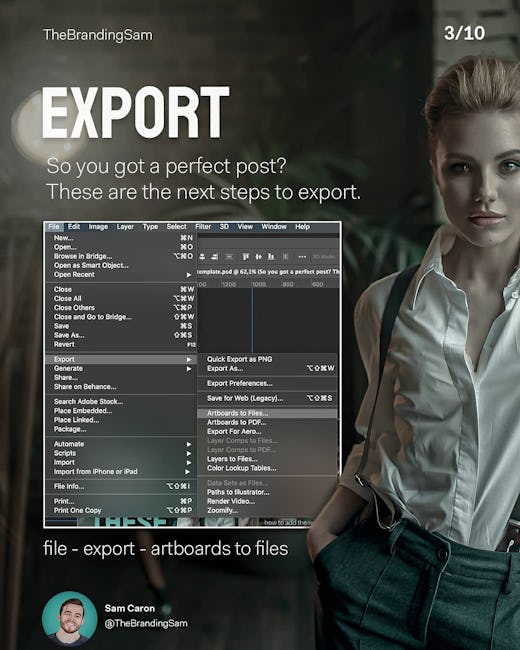Select Close and Go to Bridge...
The height and width of the screenshot is (650, 520).
pyautogui.click(x=120, y=317)
